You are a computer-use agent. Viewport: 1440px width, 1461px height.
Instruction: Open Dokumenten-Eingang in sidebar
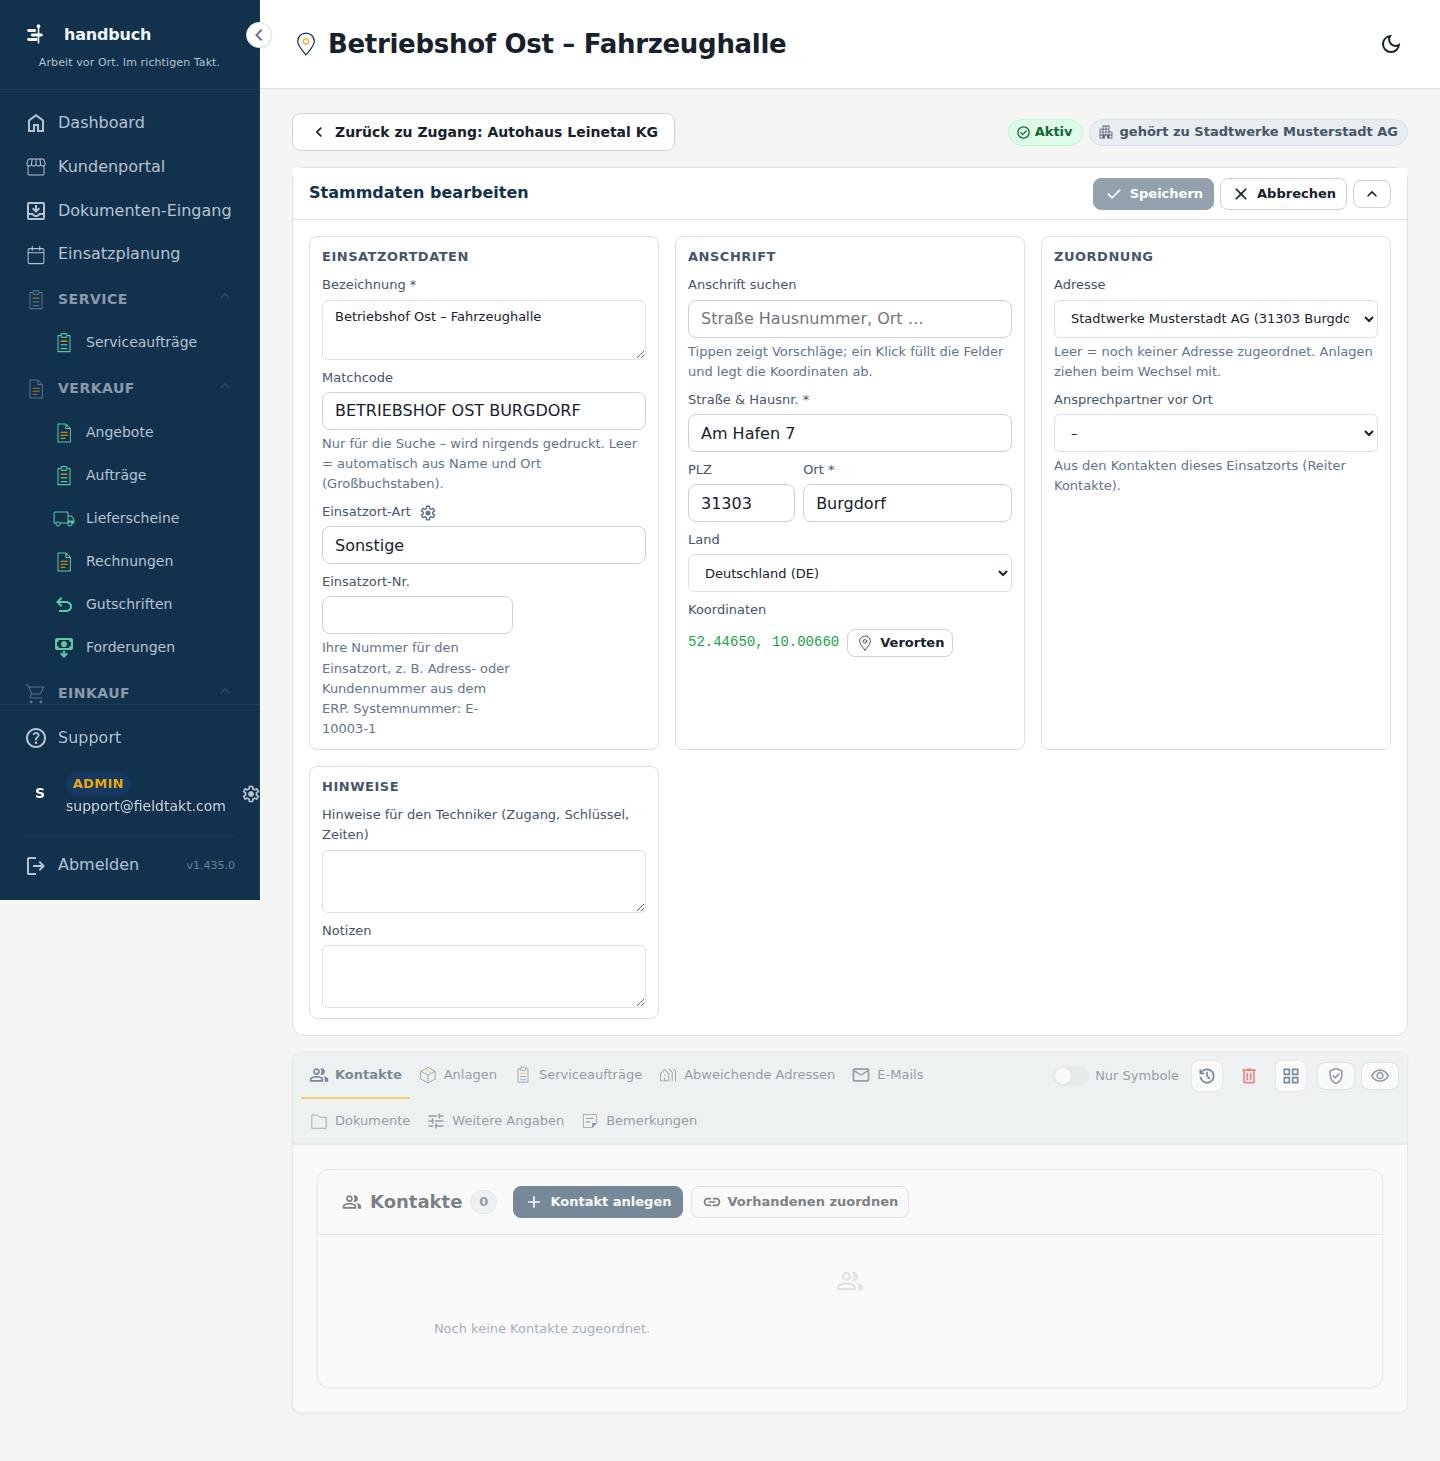(130, 211)
